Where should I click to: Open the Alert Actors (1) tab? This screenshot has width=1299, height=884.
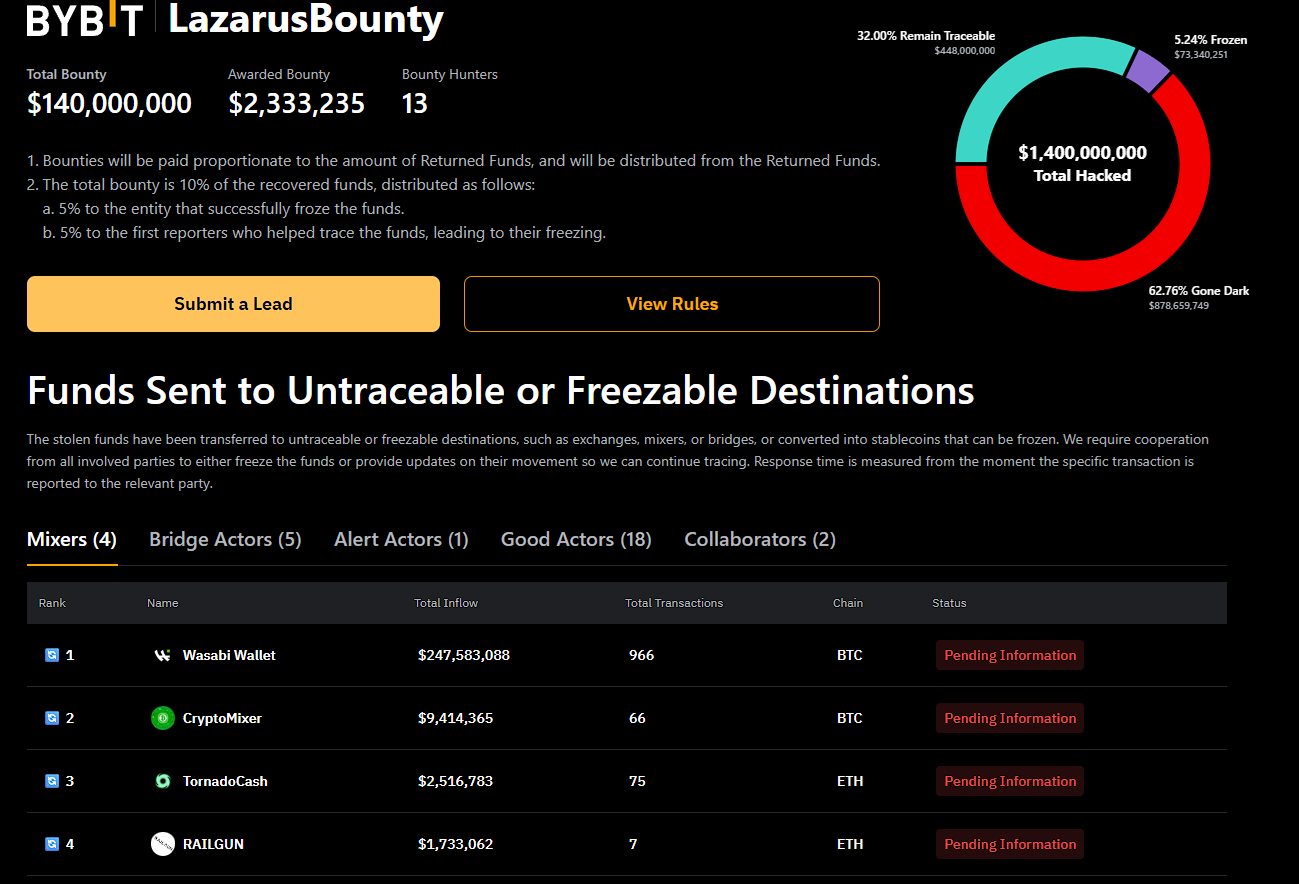[x=401, y=539]
